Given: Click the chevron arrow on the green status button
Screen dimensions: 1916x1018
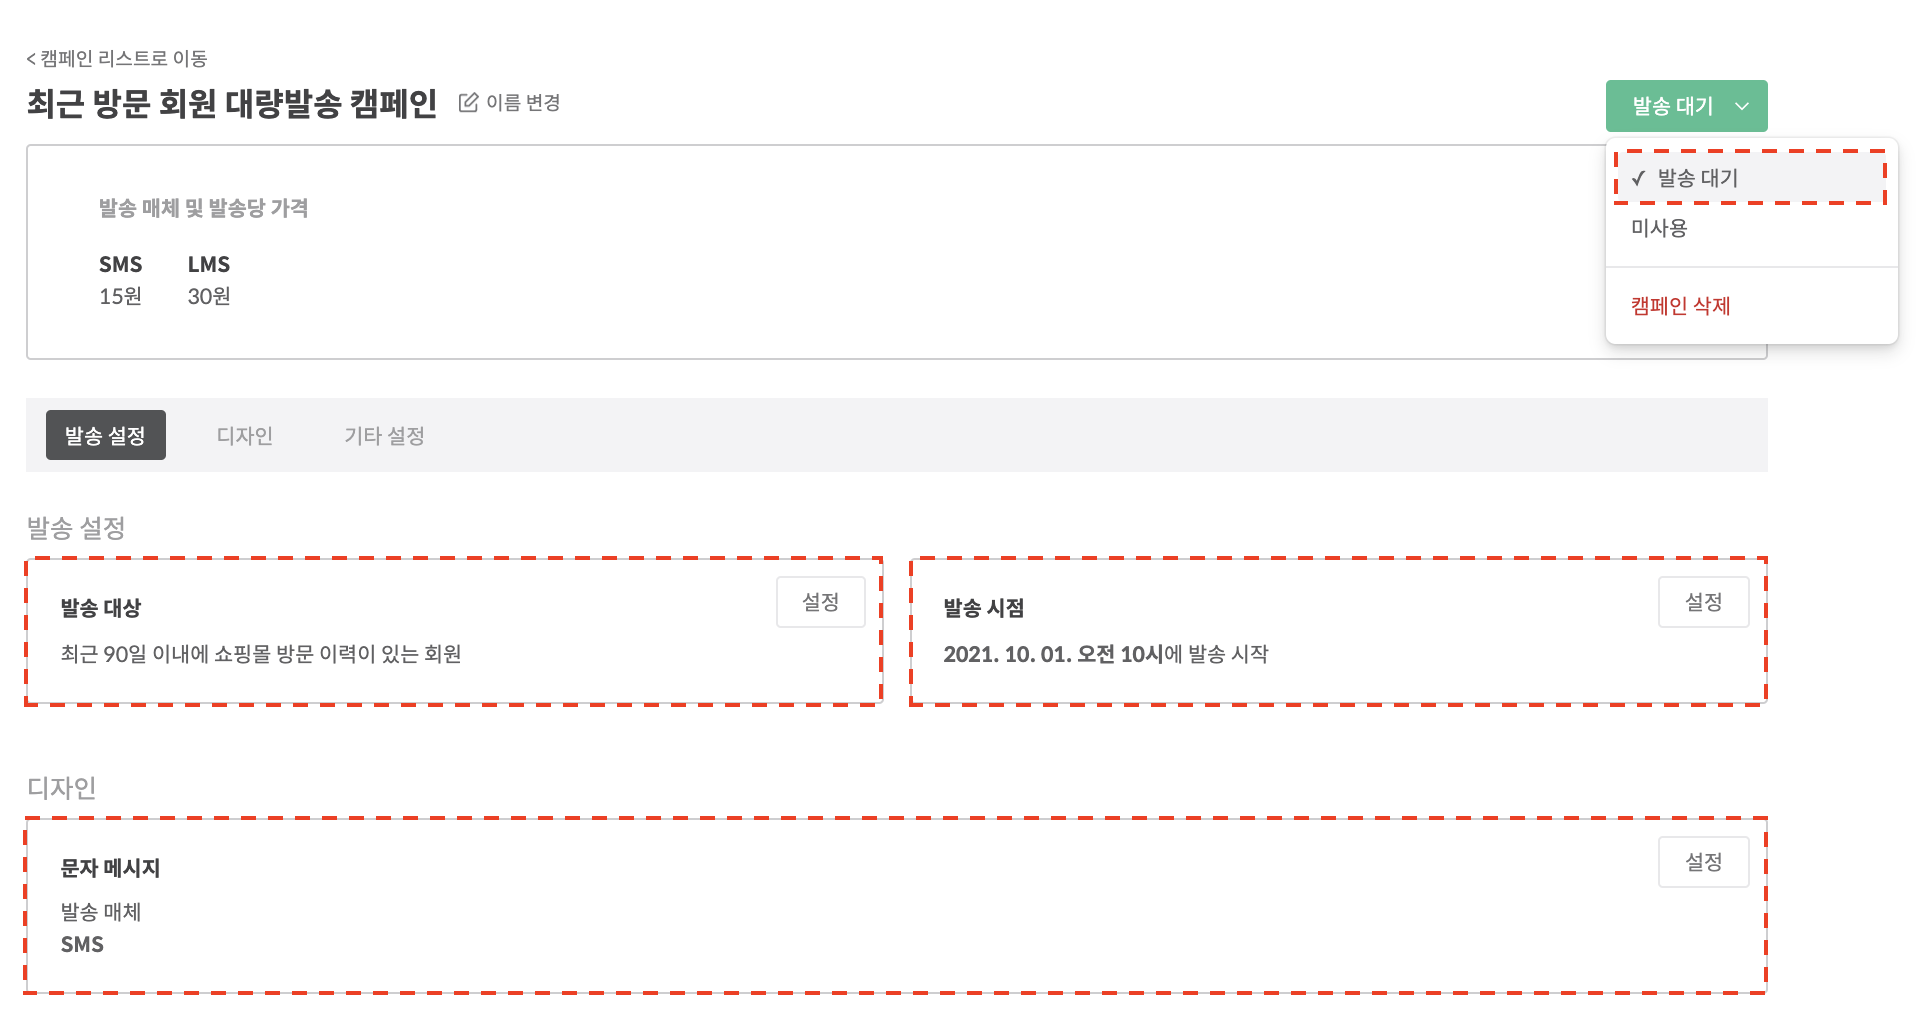Looking at the screenshot, I should coord(1742,106).
